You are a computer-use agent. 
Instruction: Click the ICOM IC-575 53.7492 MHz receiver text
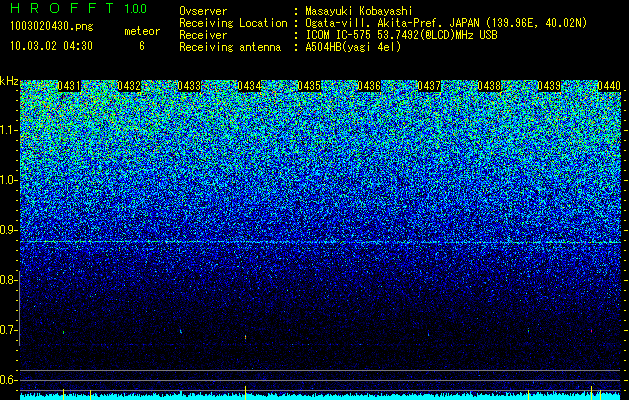point(401,35)
